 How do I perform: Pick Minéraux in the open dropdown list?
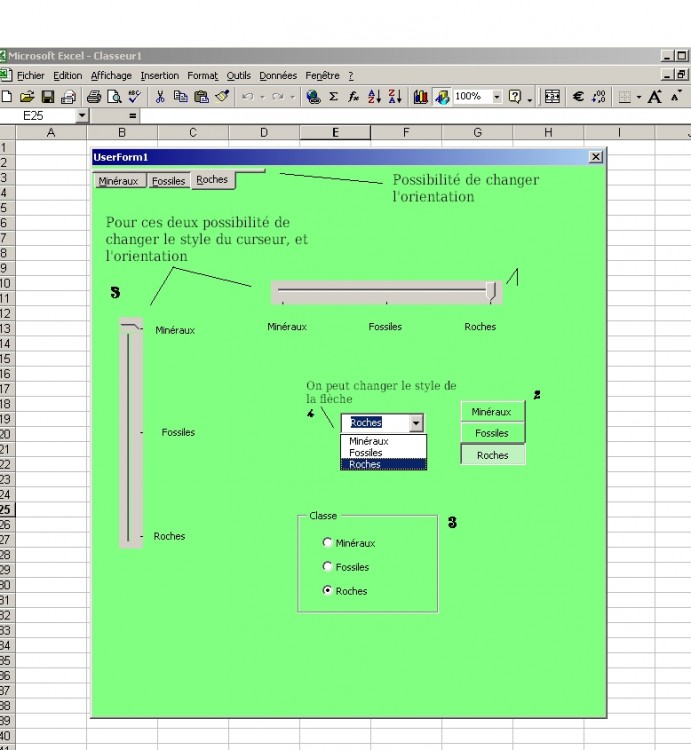(x=370, y=441)
